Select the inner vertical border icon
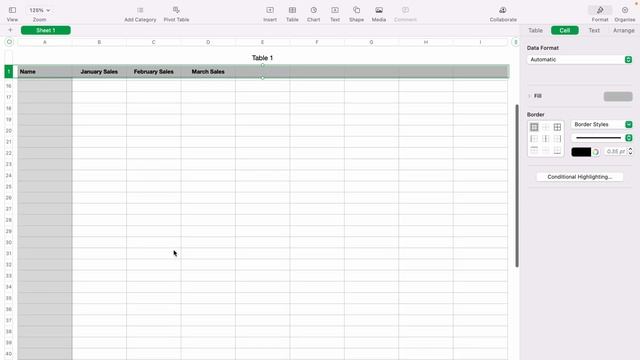The width and height of the screenshot is (640, 360). [x=546, y=139]
